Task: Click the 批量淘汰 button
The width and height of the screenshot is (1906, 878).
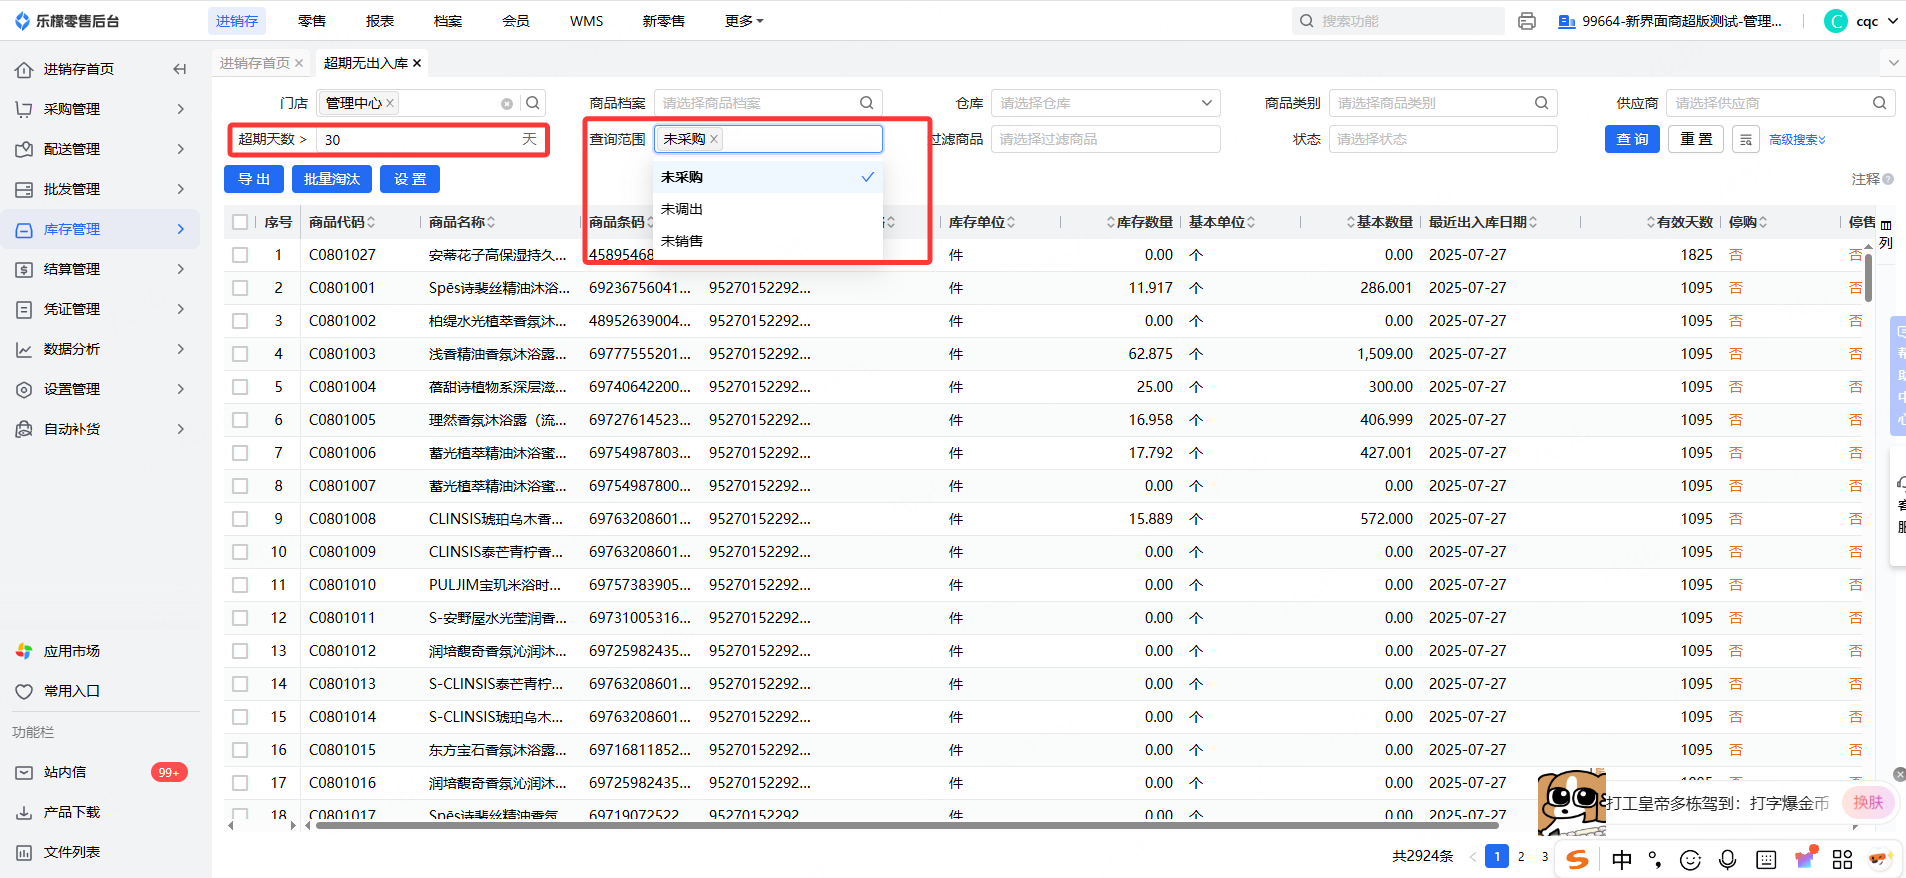Action: pyautogui.click(x=332, y=179)
